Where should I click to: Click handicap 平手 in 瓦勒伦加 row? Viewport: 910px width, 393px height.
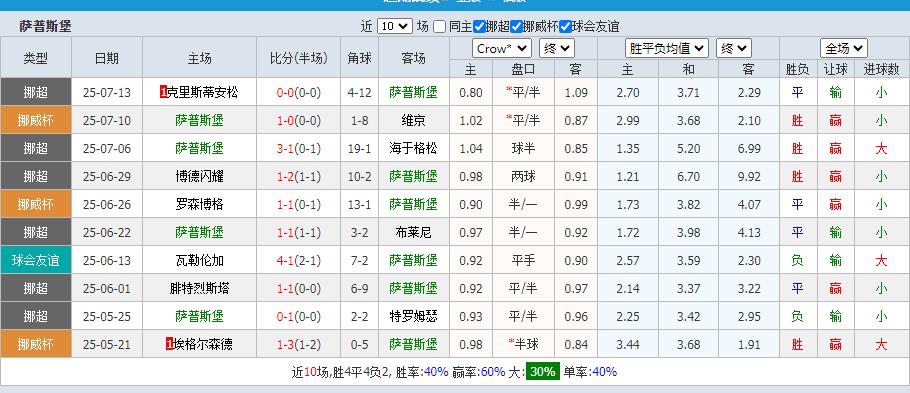(x=523, y=261)
